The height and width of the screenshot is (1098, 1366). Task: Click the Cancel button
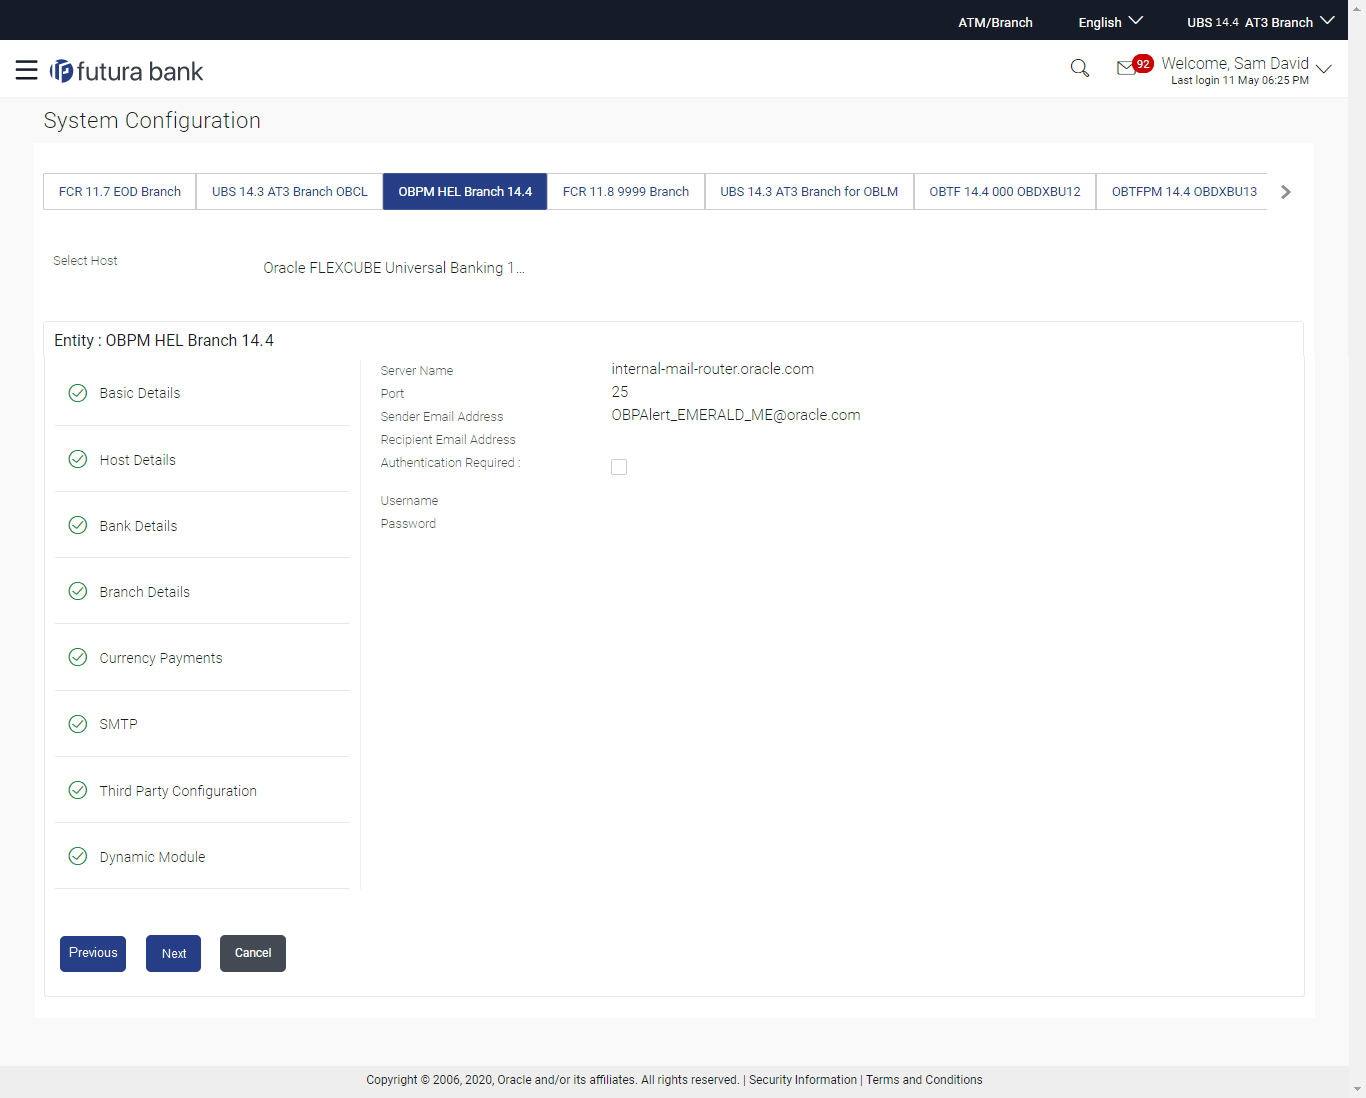pos(253,953)
